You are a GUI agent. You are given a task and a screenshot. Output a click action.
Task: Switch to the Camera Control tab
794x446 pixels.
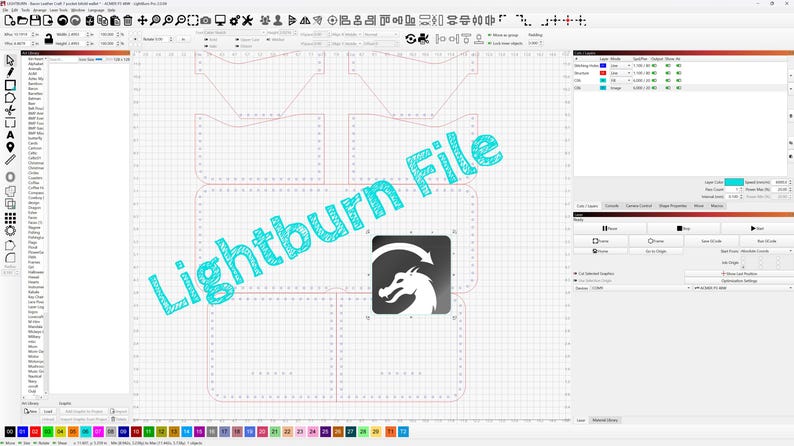639,206
